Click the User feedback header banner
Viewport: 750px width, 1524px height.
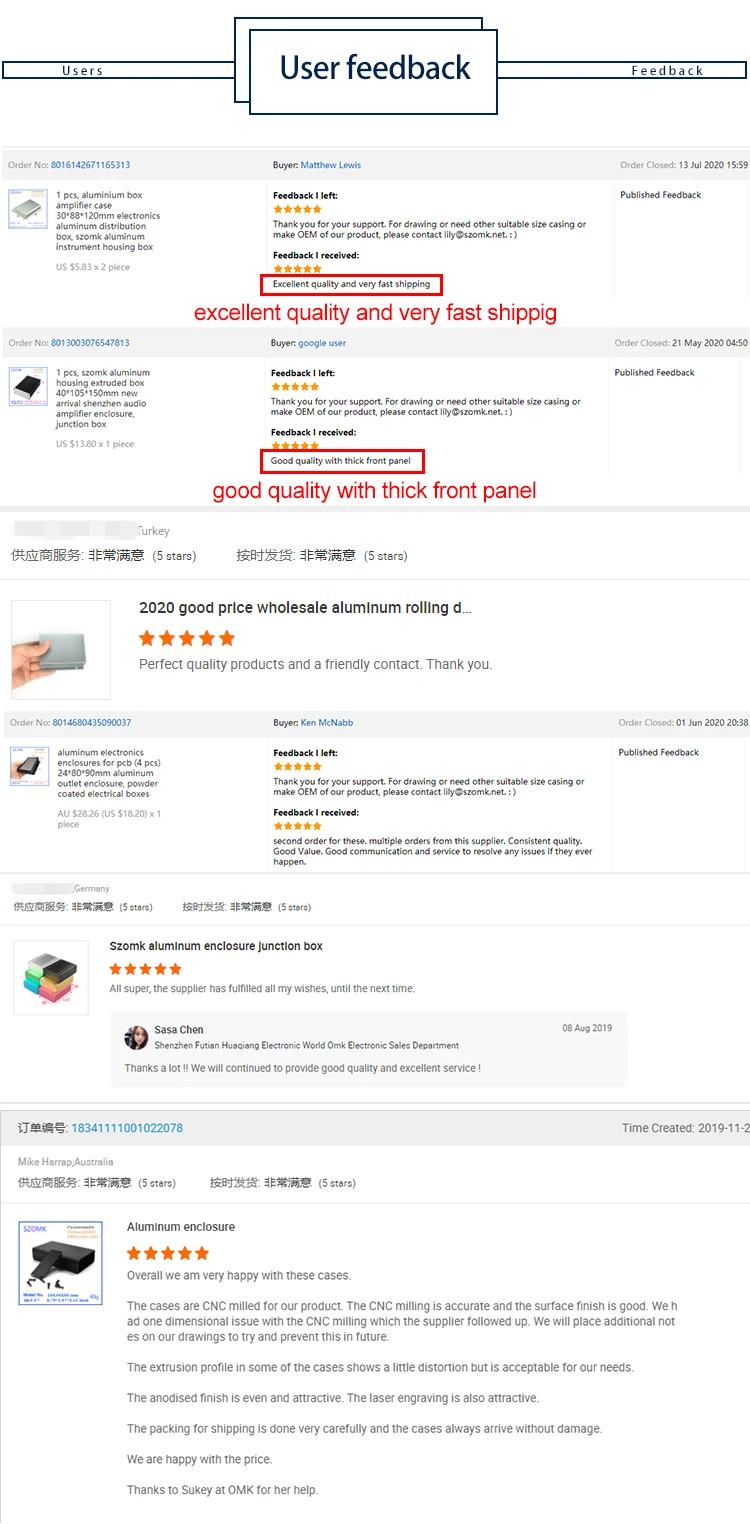tap(374, 70)
